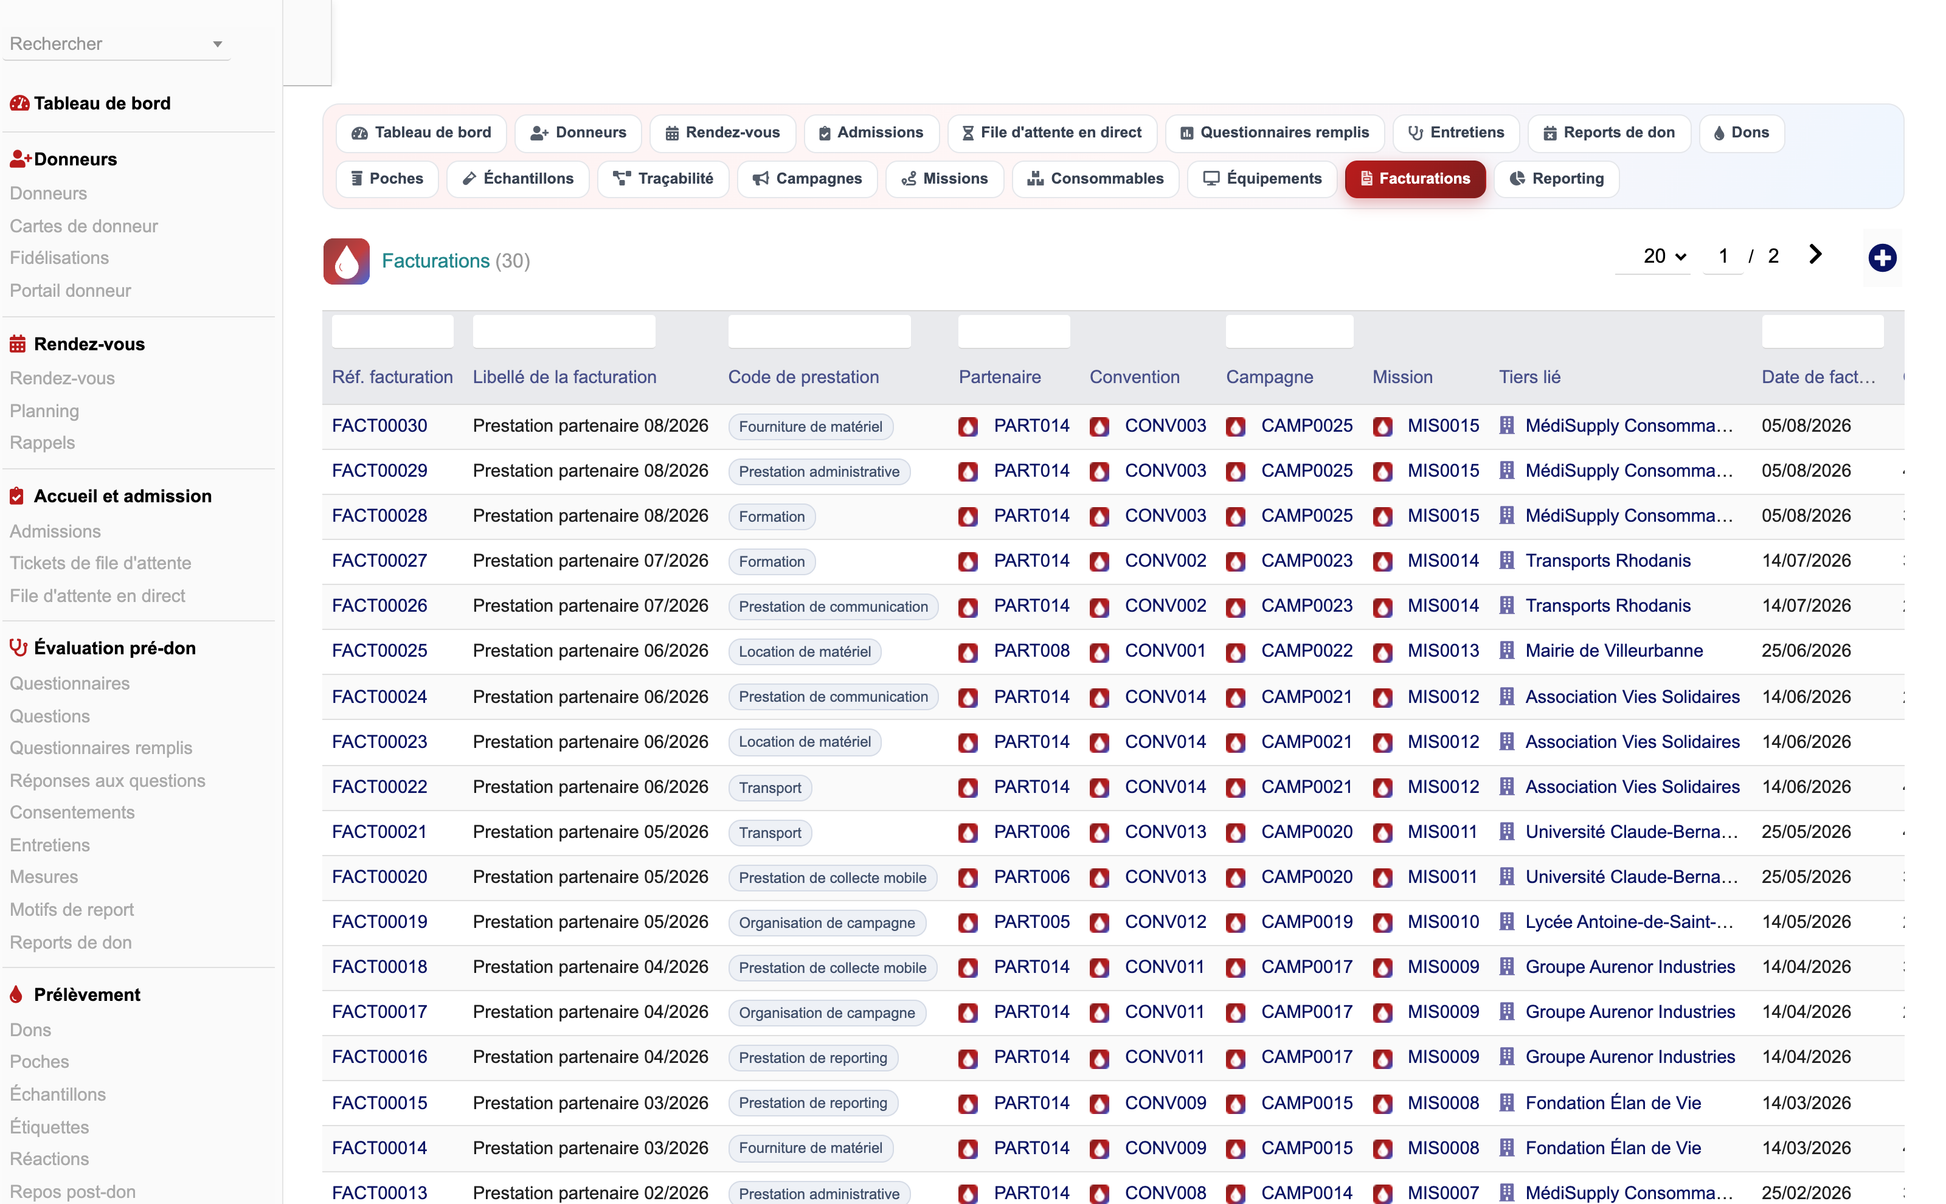Viewport: 1946px width, 1204px height.
Task: Sort by Partenaire column header
Action: [999, 377]
